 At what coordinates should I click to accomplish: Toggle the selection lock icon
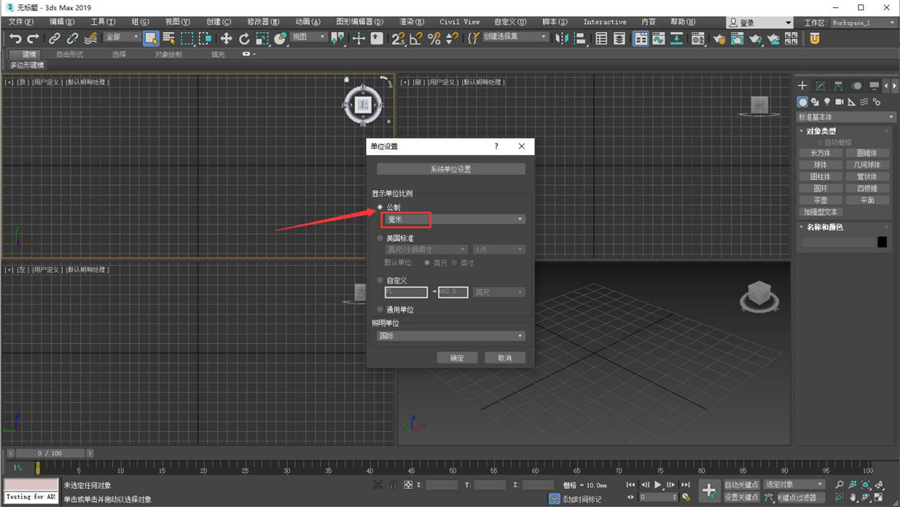click(x=393, y=485)
